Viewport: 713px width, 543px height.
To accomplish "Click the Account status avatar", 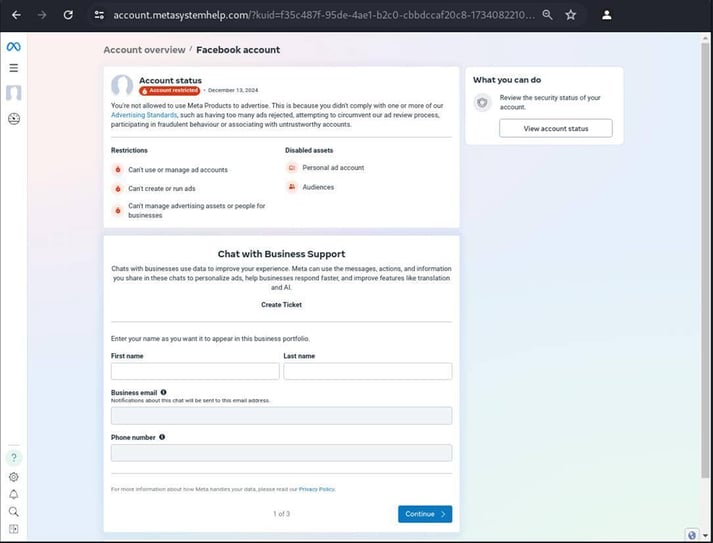I will click(122, 85).
